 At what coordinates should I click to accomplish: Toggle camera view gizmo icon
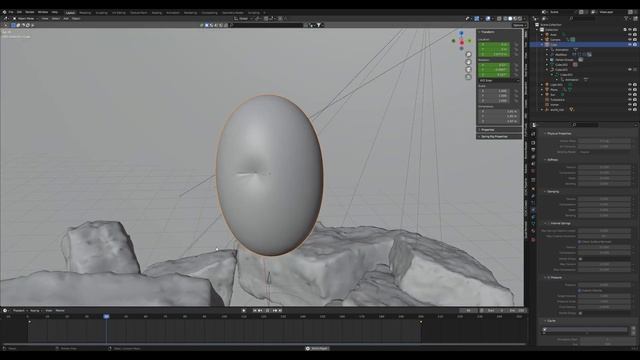click(469, 69)
